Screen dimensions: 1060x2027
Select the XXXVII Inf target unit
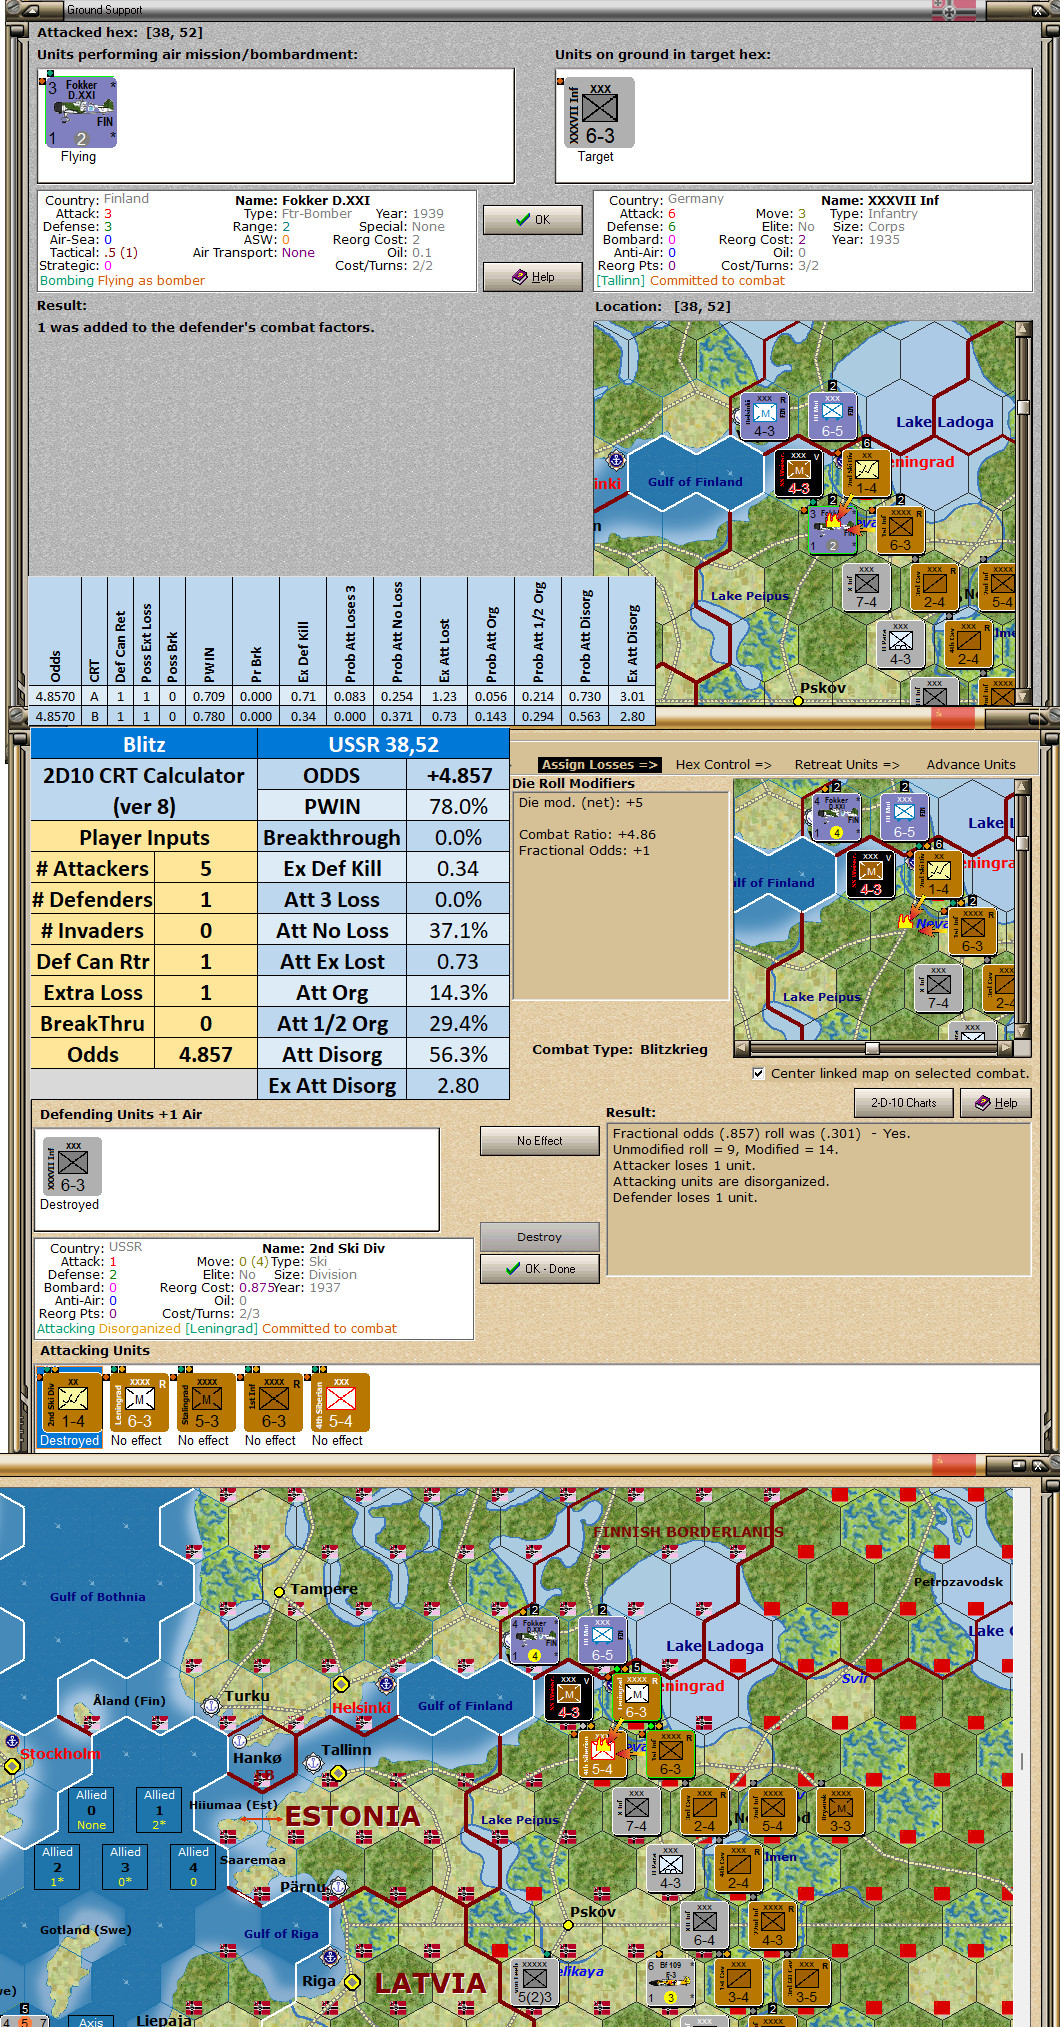(x=598, y=113)
